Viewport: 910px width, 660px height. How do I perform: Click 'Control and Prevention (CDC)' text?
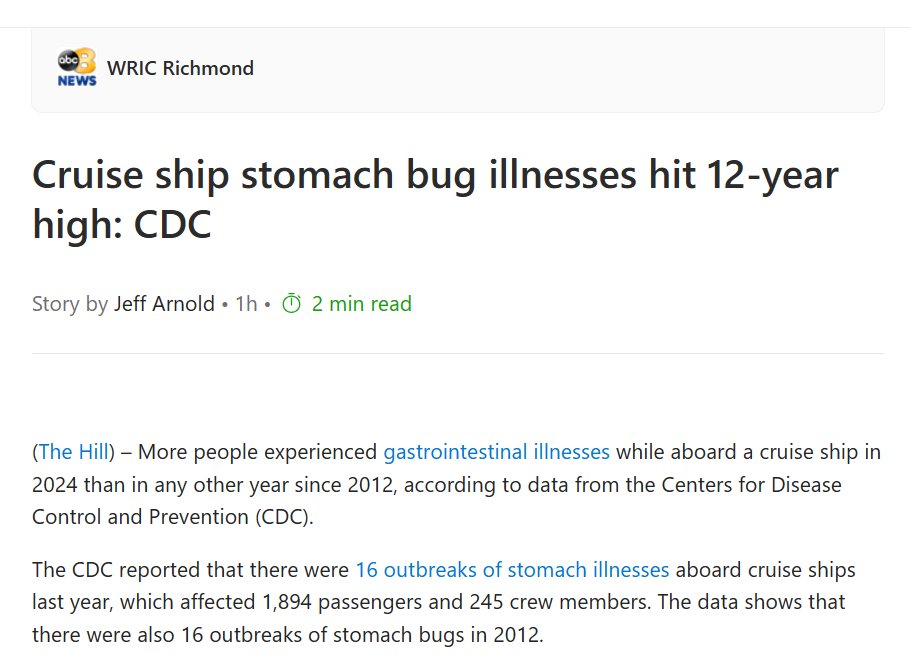click(168, 518)
